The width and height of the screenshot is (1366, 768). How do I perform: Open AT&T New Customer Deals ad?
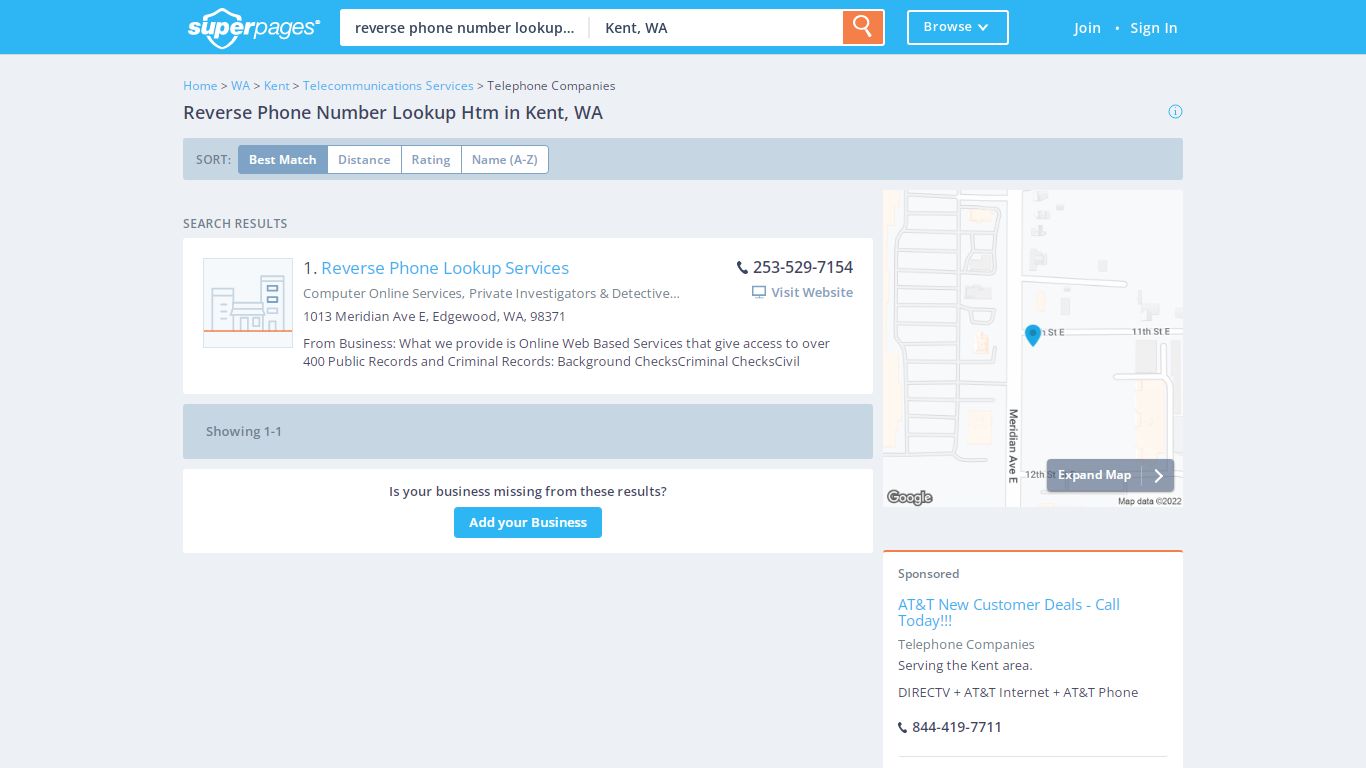coord(1008,612)
